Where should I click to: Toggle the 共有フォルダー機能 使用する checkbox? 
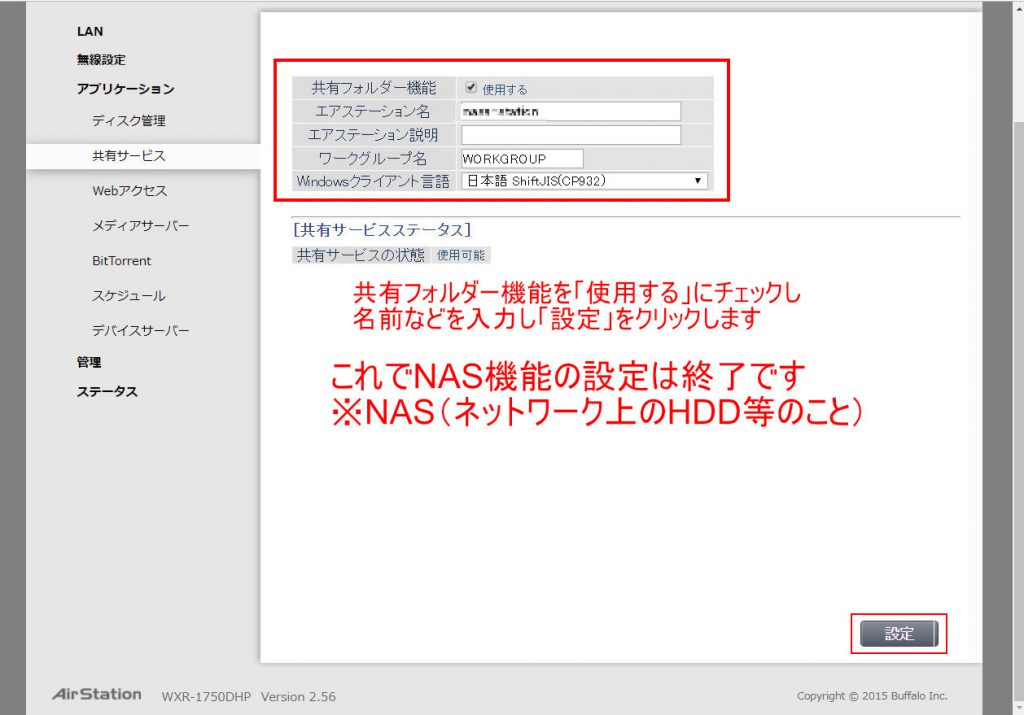coord(471,88)
